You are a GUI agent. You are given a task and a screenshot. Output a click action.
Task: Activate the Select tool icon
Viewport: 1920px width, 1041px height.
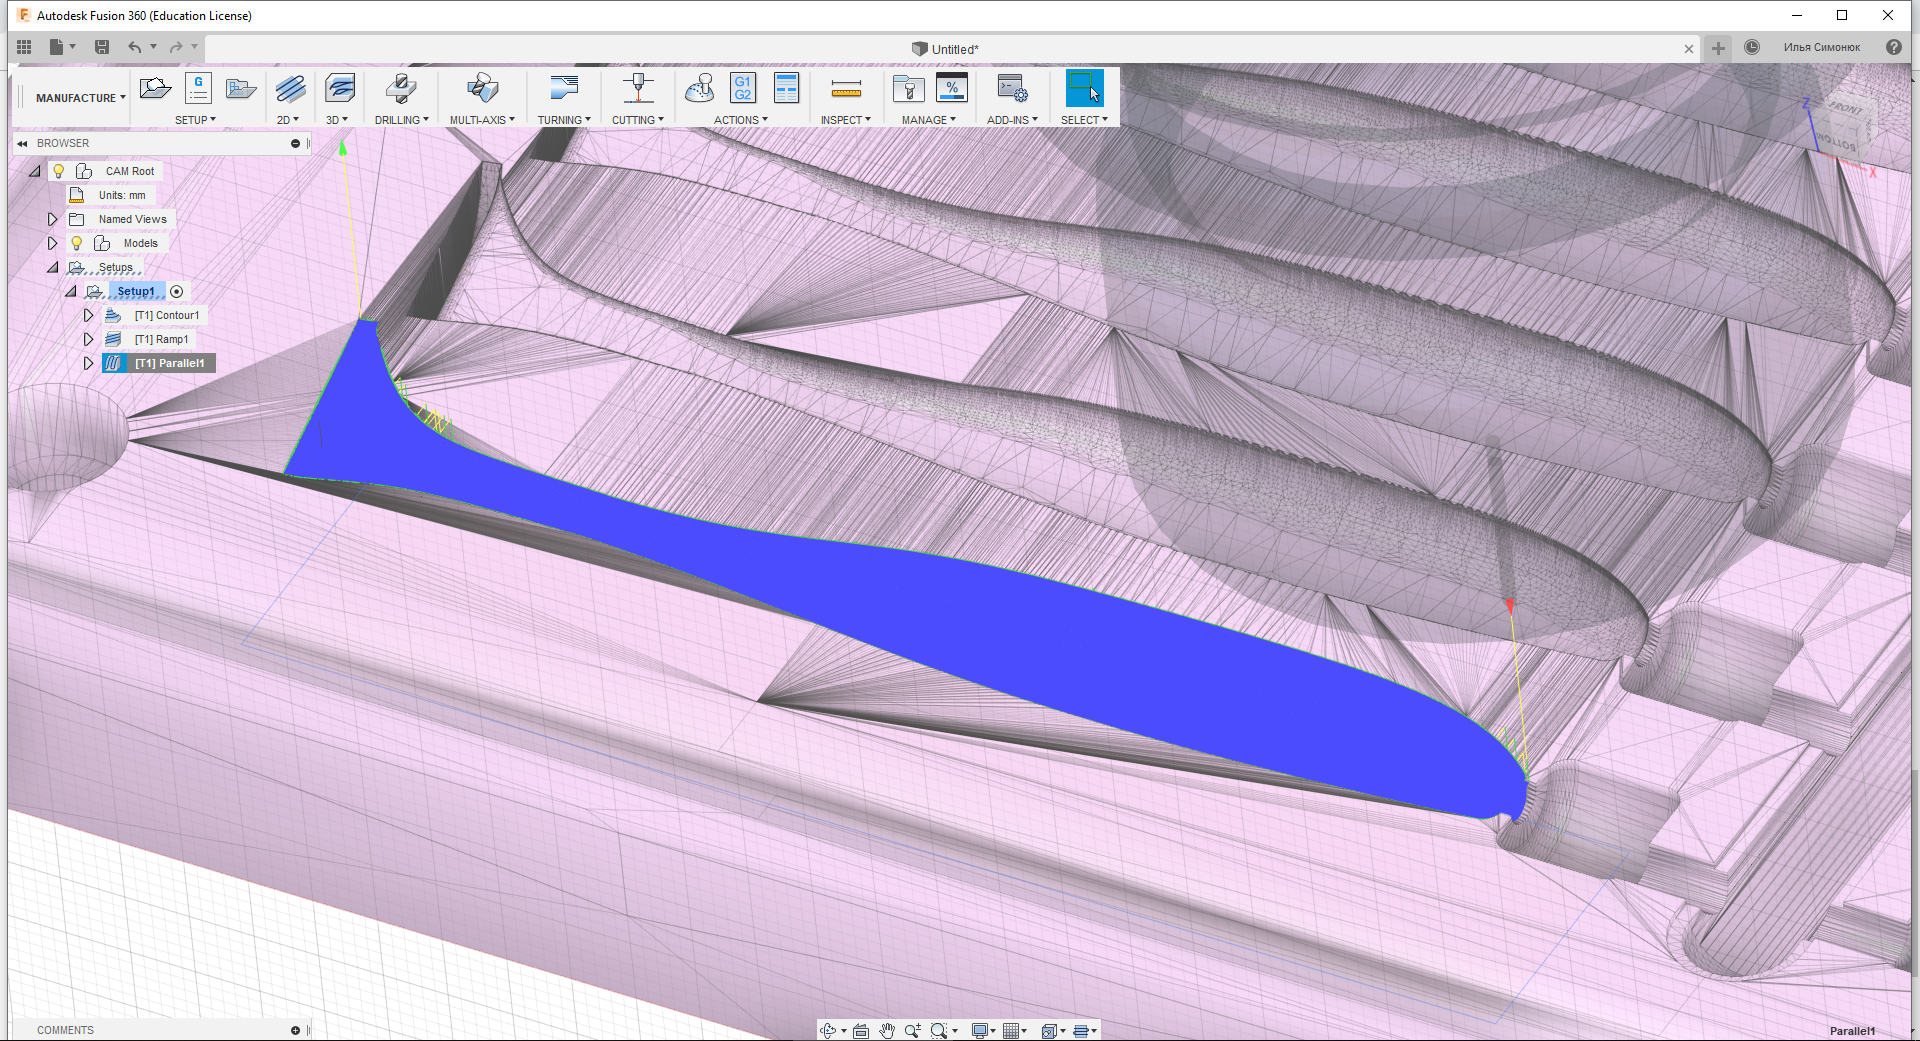click(1084, 88)
